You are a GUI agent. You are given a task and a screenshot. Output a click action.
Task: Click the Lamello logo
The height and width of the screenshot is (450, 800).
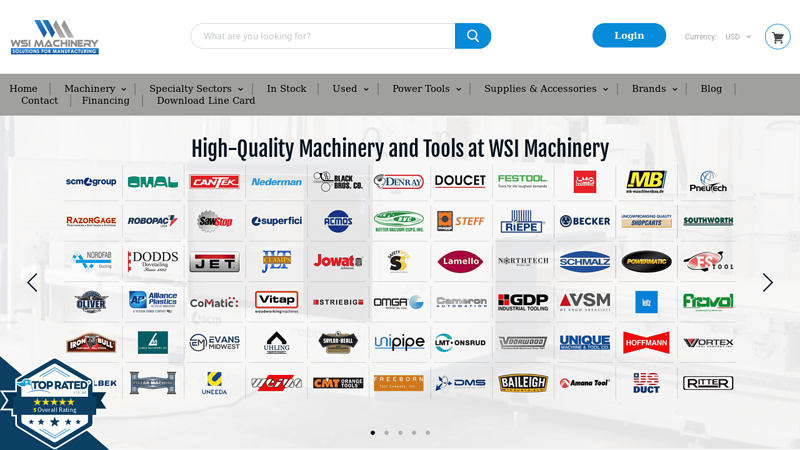coord(460,261)
